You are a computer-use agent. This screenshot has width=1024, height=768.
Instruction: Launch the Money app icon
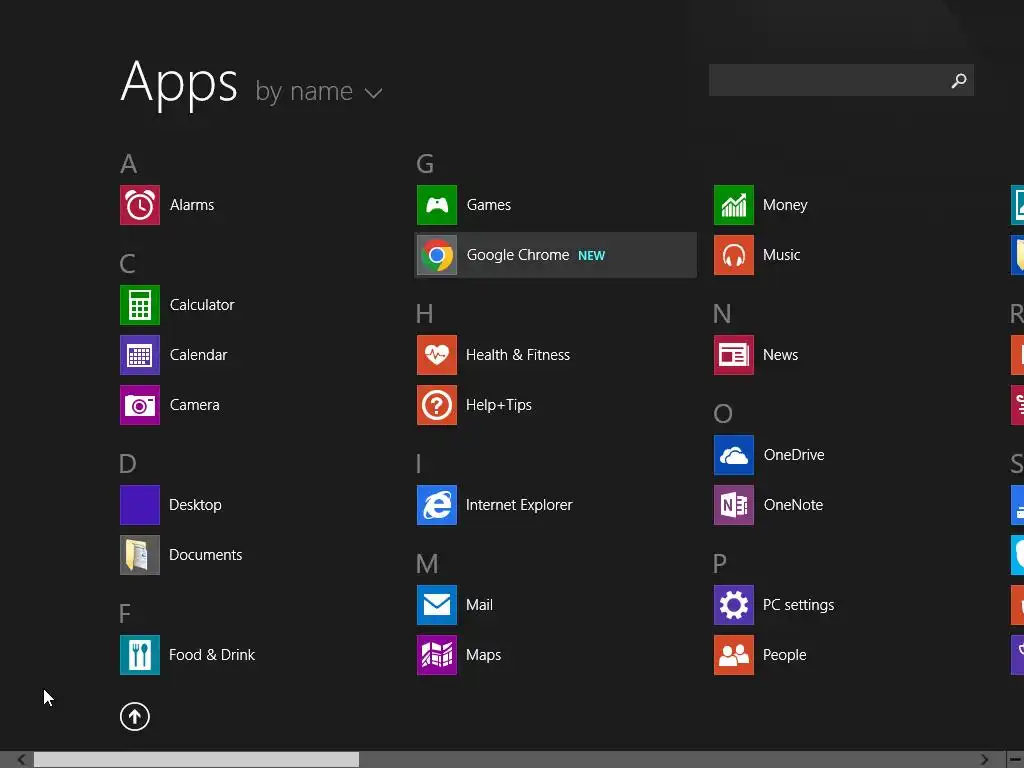tap(734, 205)
